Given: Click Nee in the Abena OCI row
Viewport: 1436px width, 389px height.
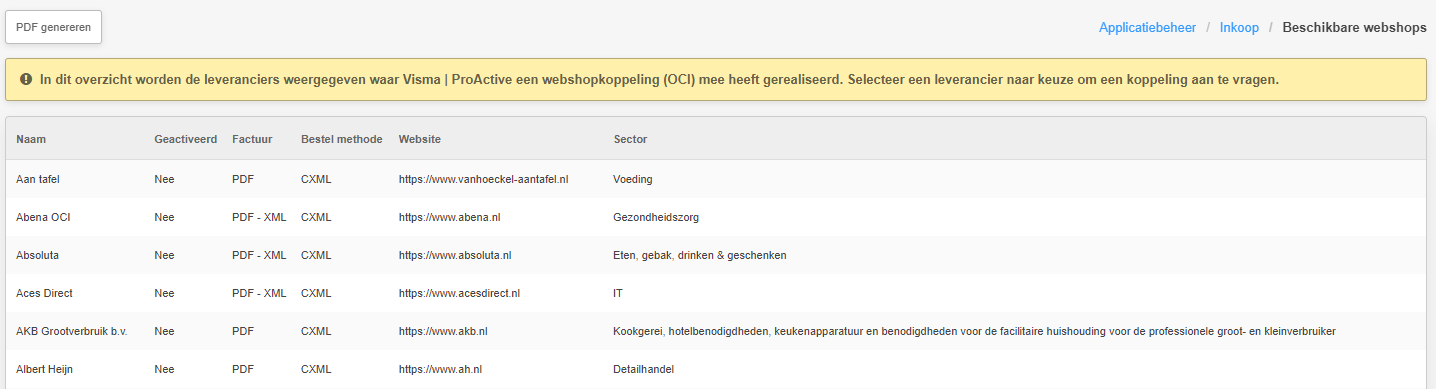Looking at the screenshot, I should 164,217.
